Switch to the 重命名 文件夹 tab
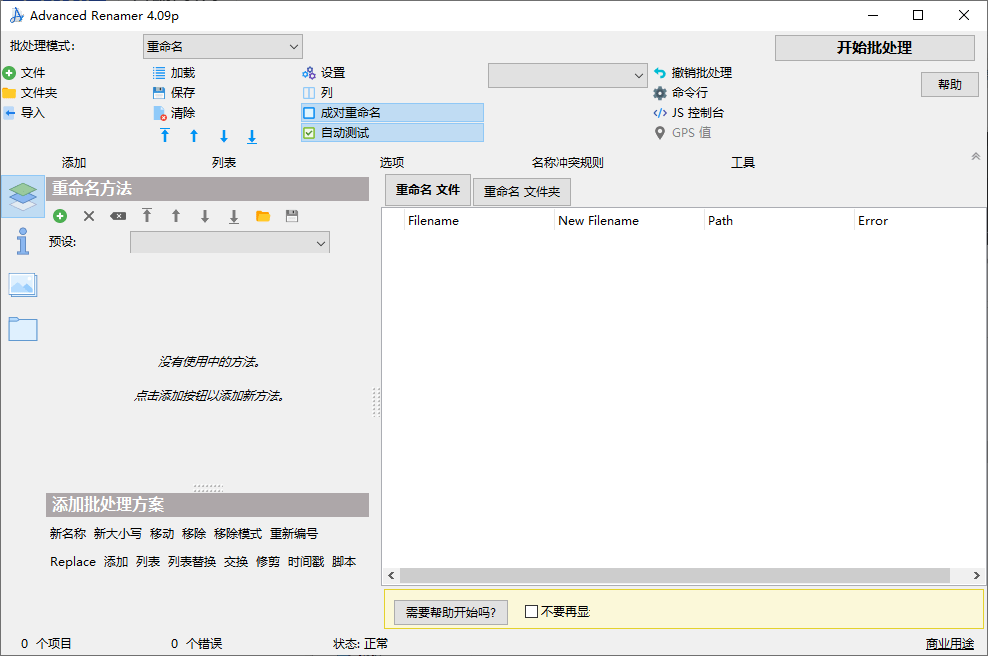Viewport: 988px width, 656px height. tap(522, 191)
